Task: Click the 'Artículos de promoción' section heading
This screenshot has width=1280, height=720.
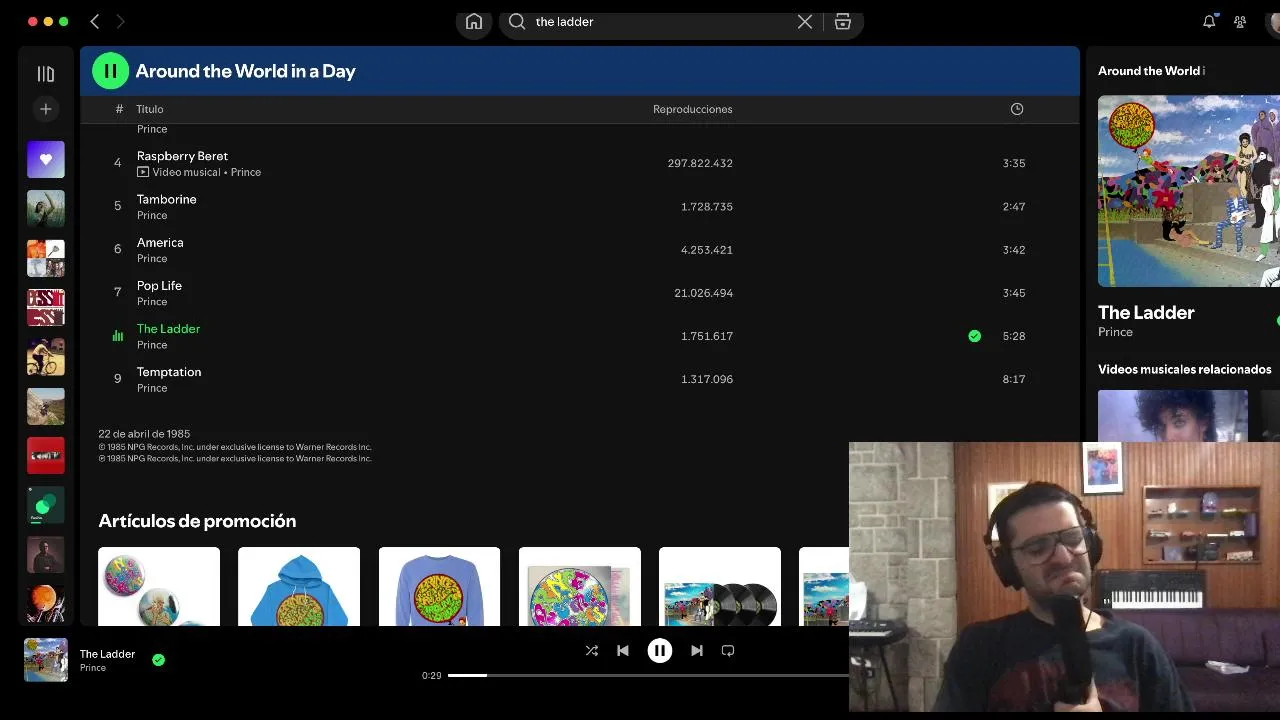Action: click(x=197, y=521)
